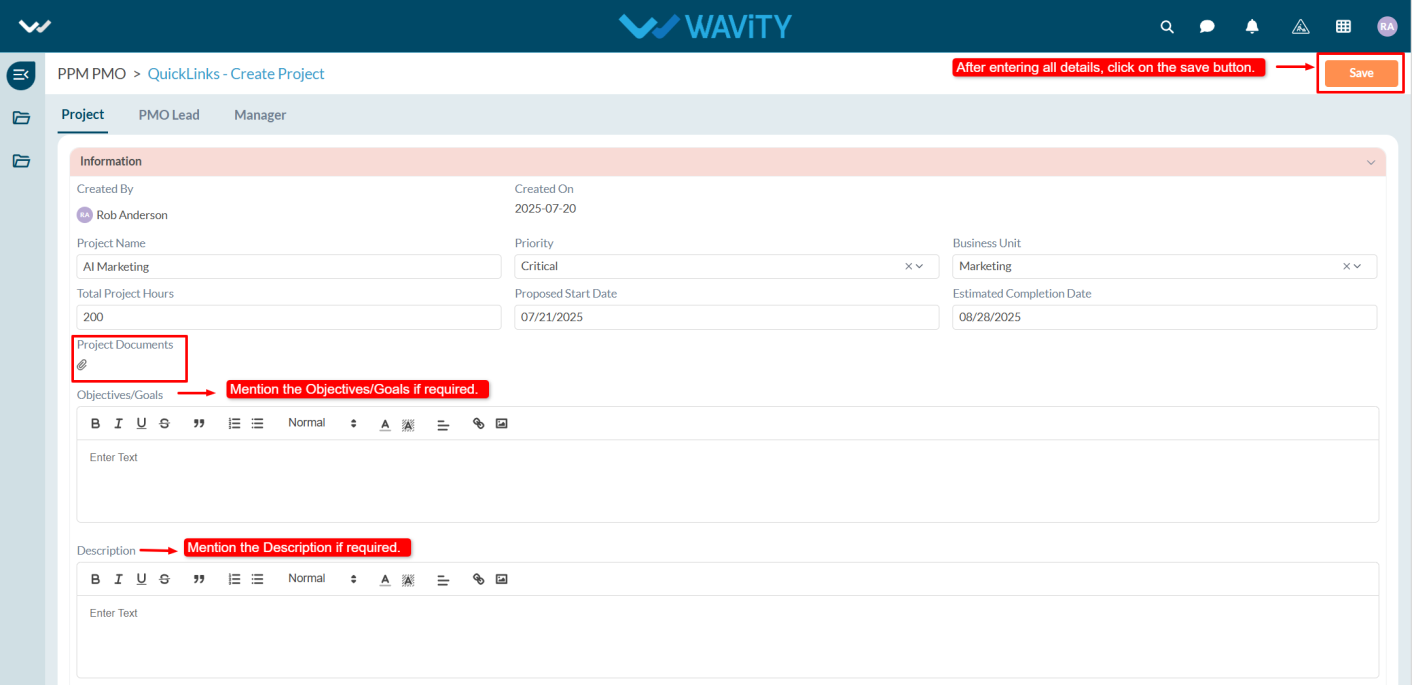Apply Bold in Objectives/Goals editor

[96, 424]
